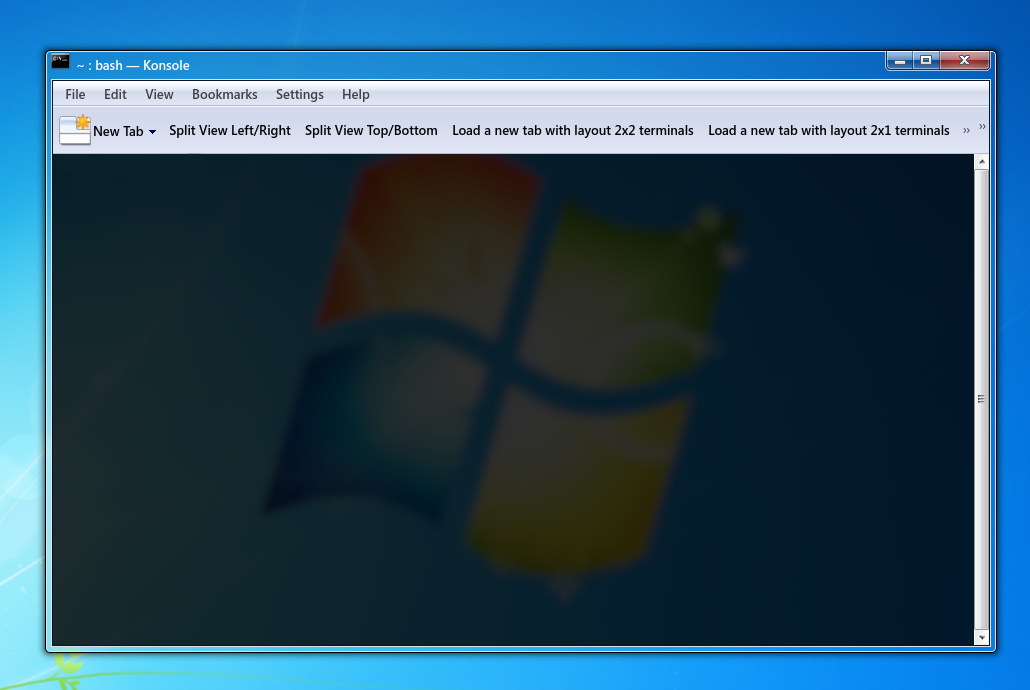The width and height of the screenshot is (1030, 690).
Task: Minimize the Konsole window
Action: click(x=900, y=60)
